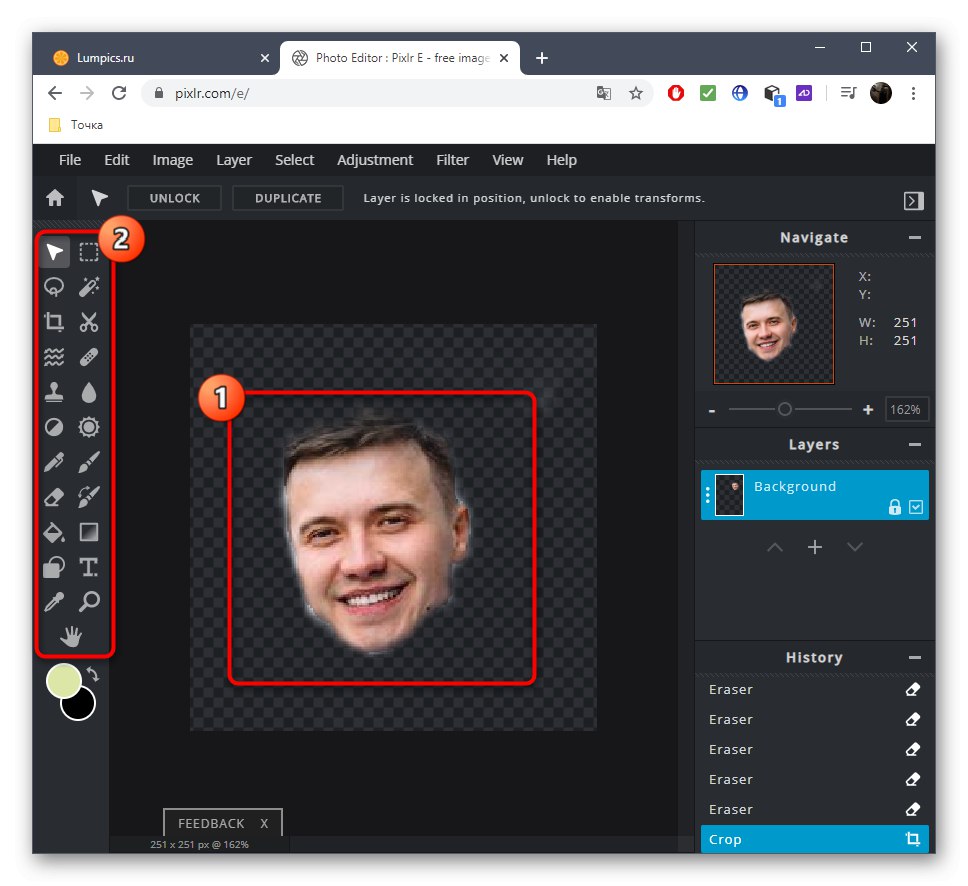Select the Arrange arrow tool in toolbox
This screenshot has height=886, width=968.
pyautogui.click(x=54, y=252)
